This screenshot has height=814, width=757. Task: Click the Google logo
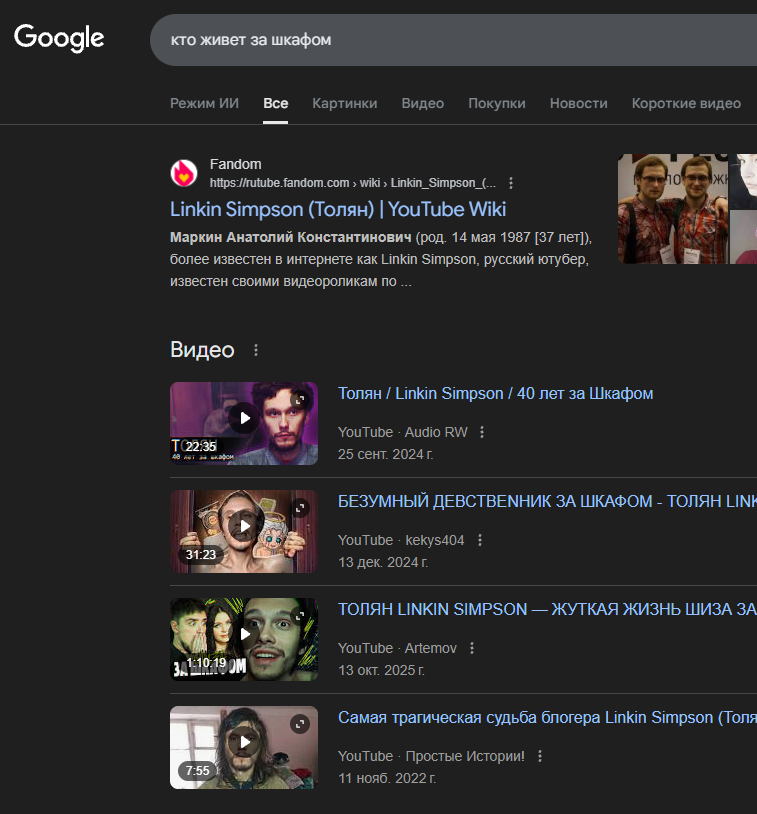pos(59,38)
